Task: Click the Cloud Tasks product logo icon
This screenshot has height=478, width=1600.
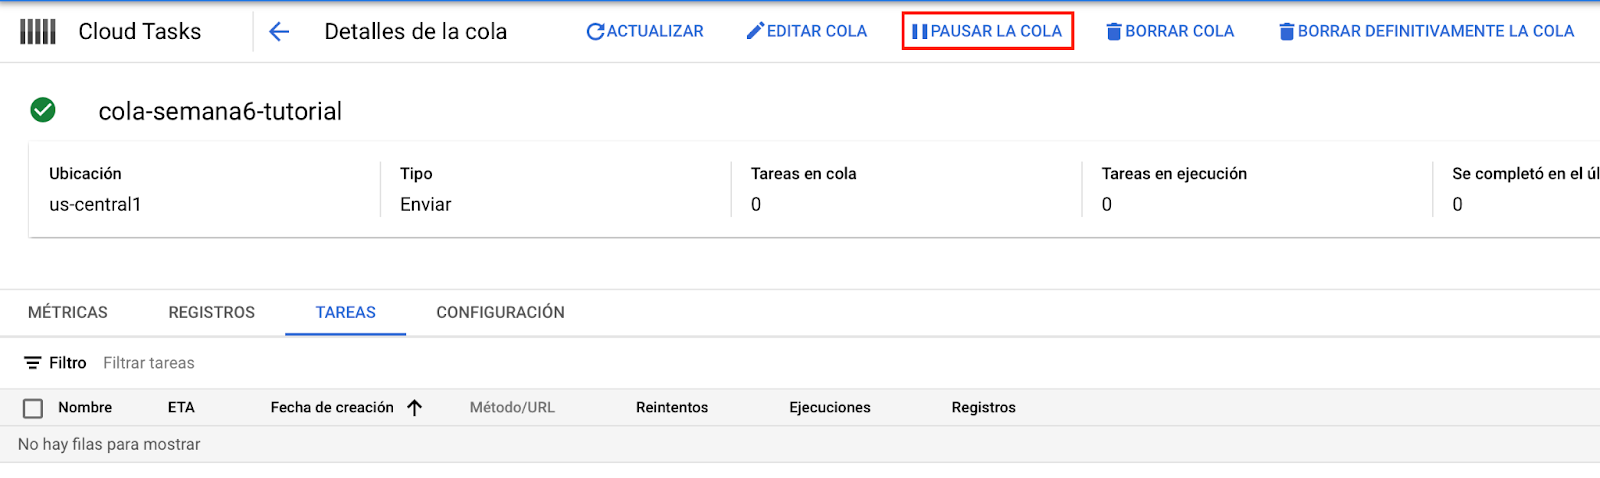Action: (38, 32)
